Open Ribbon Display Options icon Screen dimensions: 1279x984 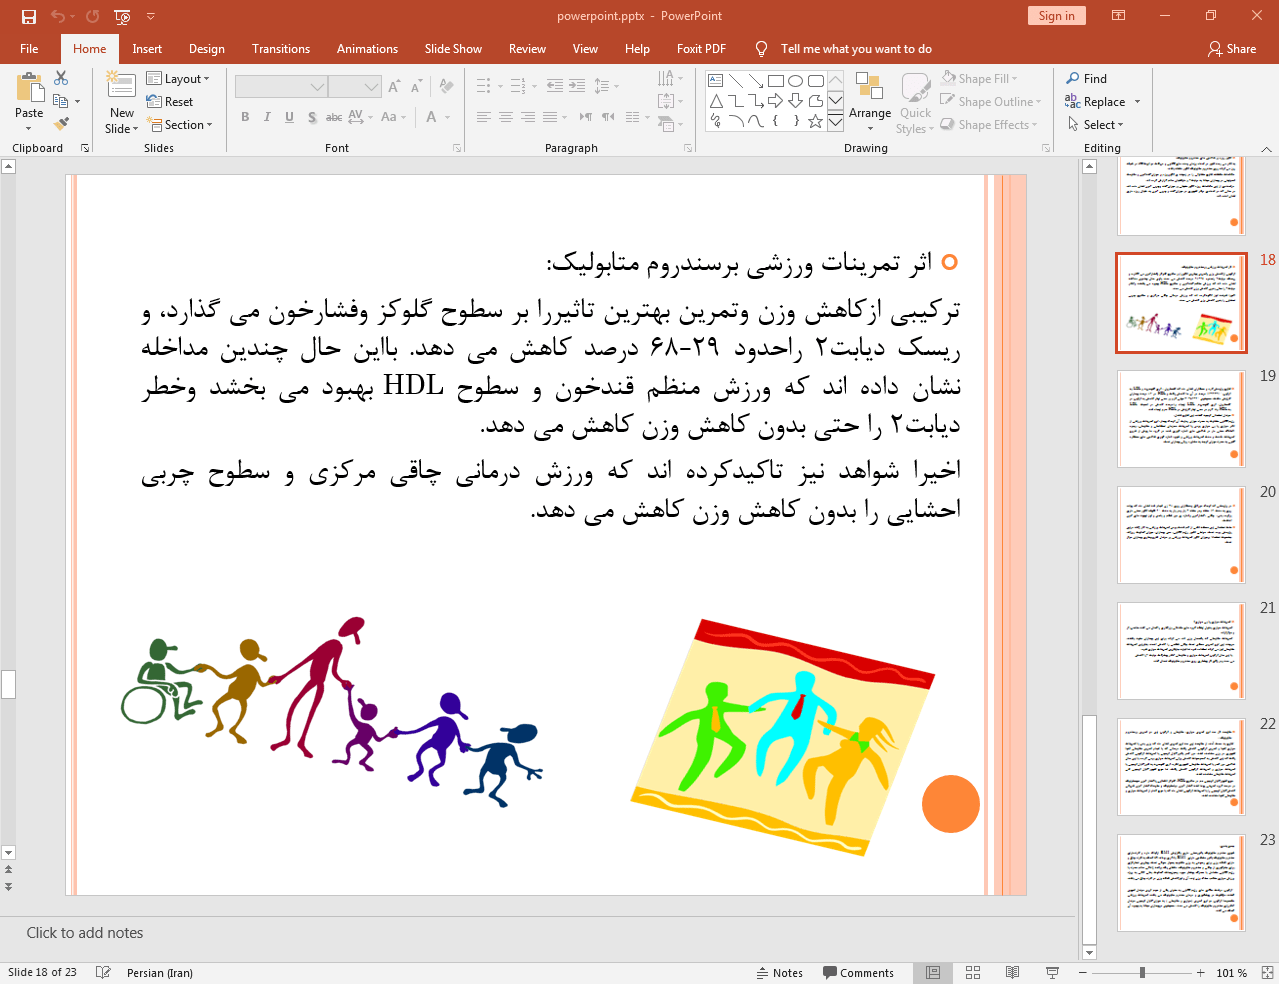(1119, 16)
